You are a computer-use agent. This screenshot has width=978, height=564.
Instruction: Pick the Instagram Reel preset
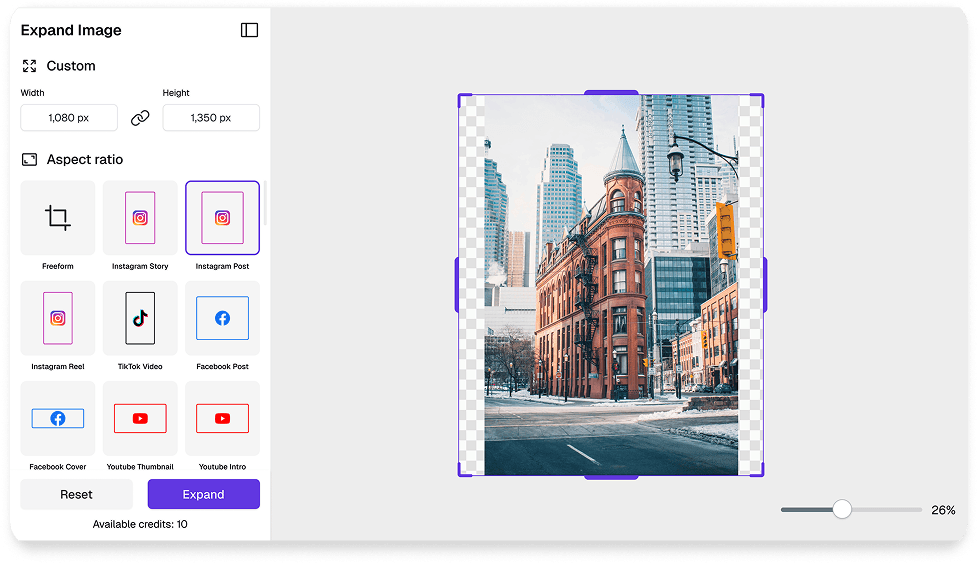pos(58,318)
